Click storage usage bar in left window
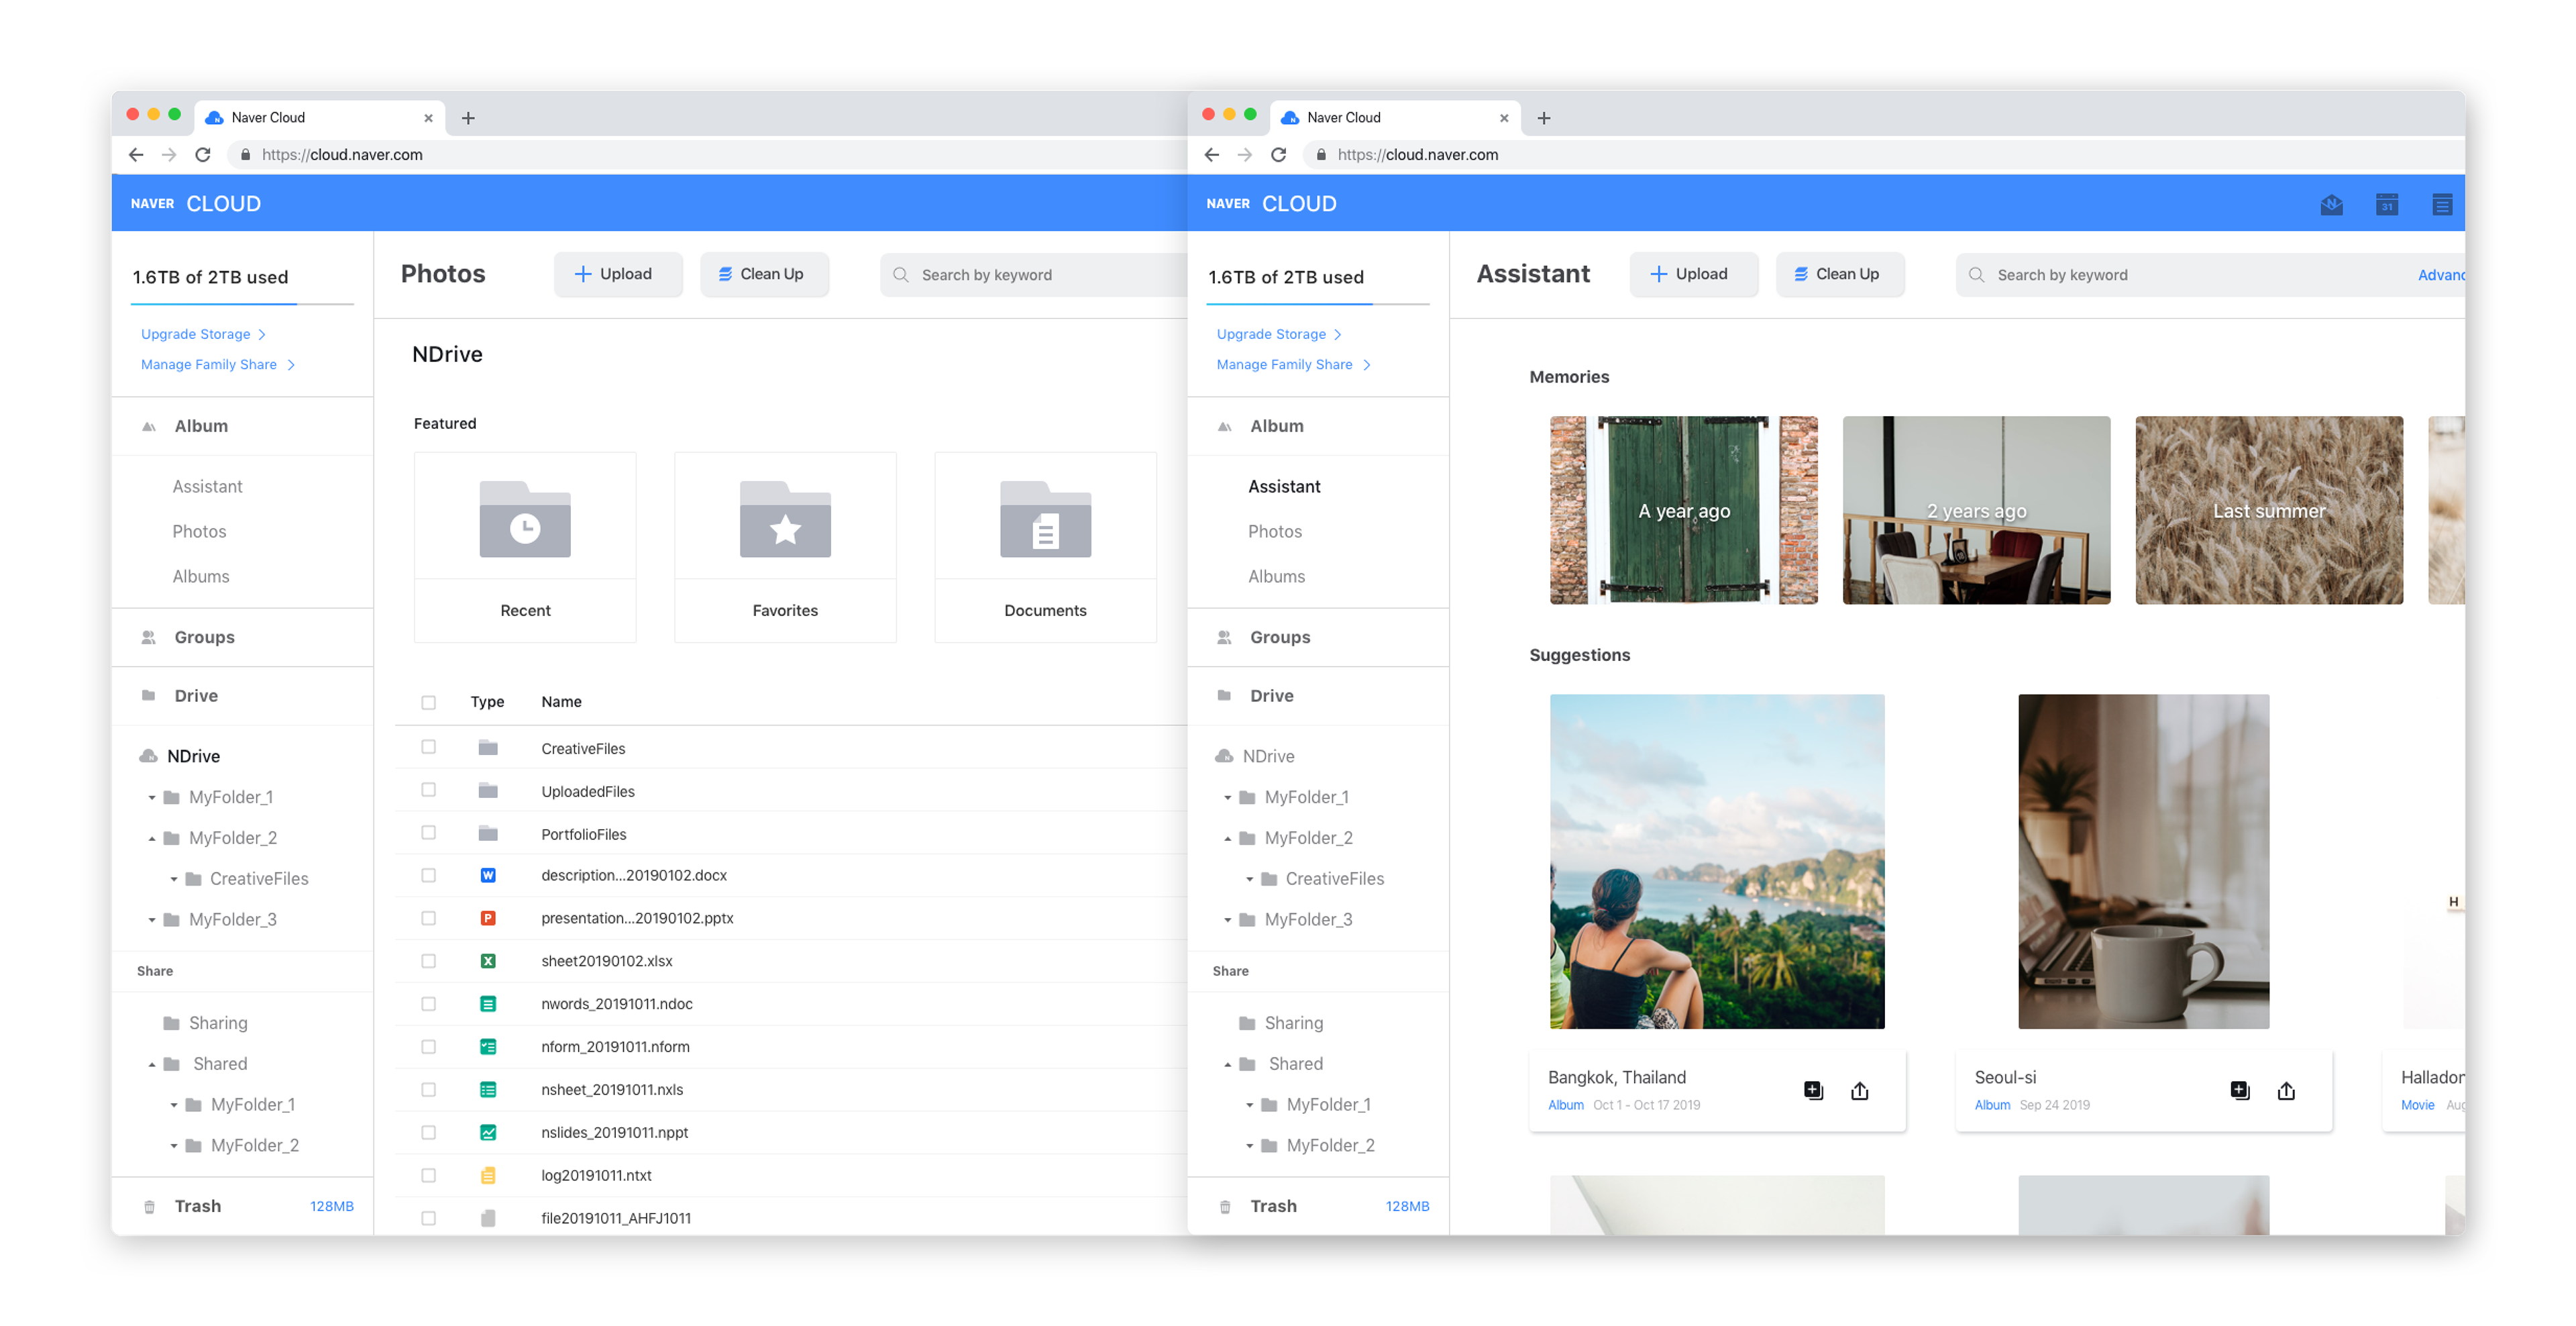The image size is (2576, 1326). point(243,303)
